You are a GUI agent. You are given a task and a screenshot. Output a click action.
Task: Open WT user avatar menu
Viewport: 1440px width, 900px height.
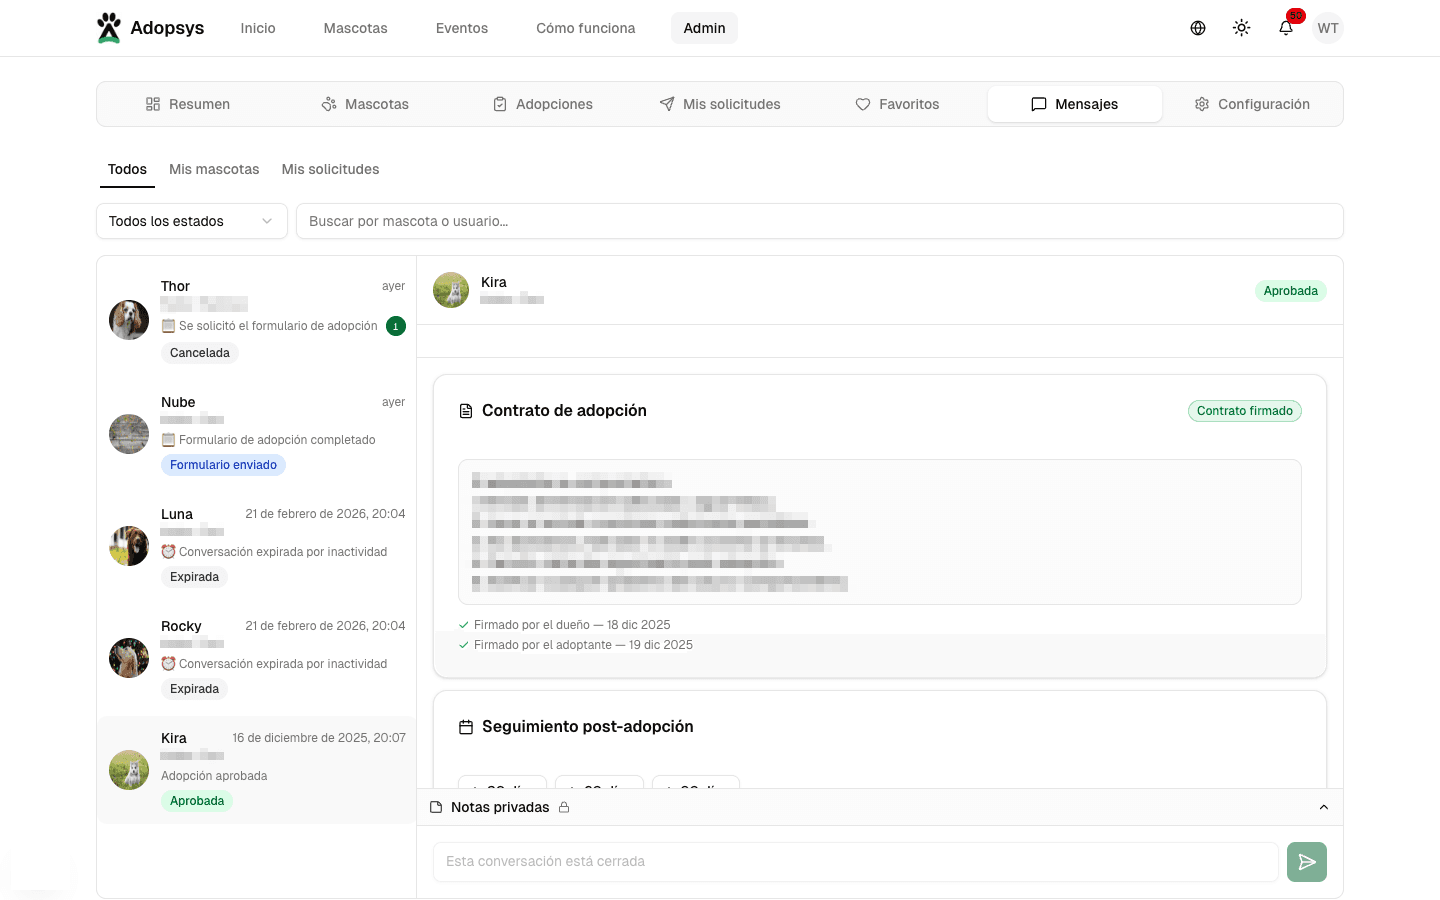pos(1327,28)
